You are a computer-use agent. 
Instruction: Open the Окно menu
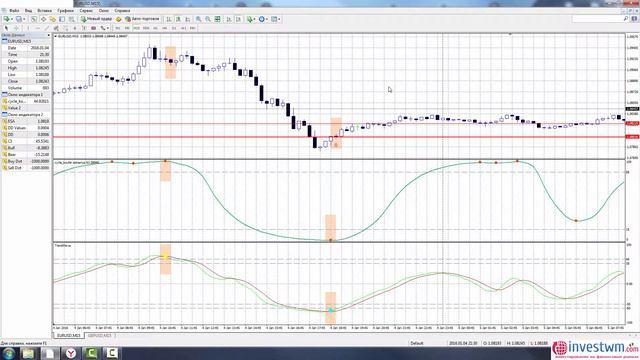[104, 11]
